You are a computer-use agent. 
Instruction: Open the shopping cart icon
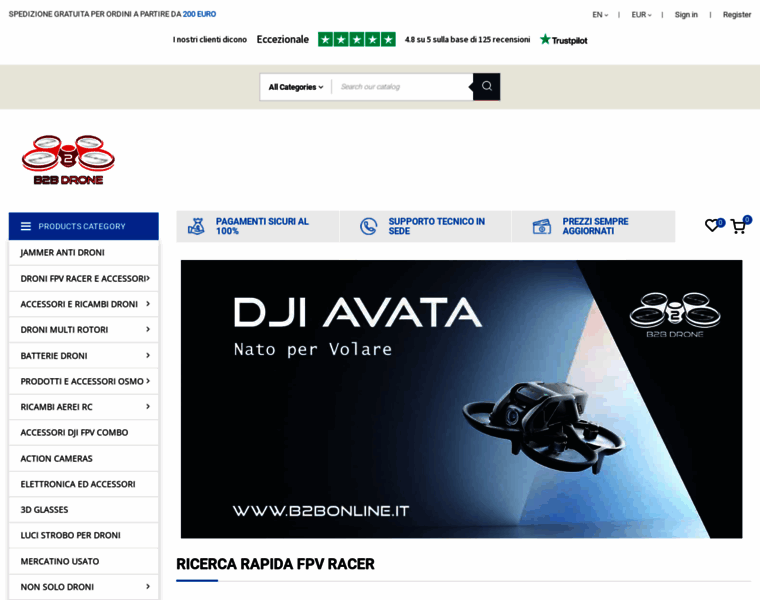pos(738,226)
